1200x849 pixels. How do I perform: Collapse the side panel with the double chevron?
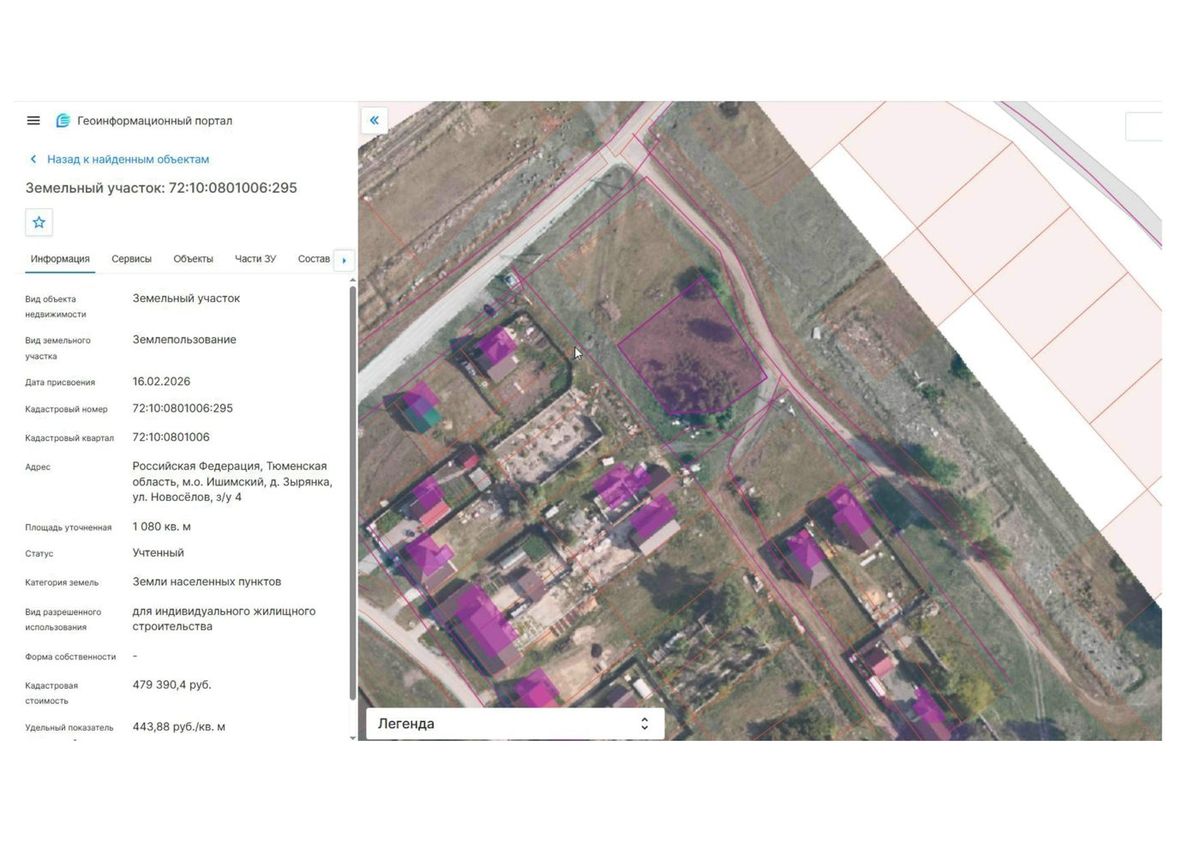374,121
